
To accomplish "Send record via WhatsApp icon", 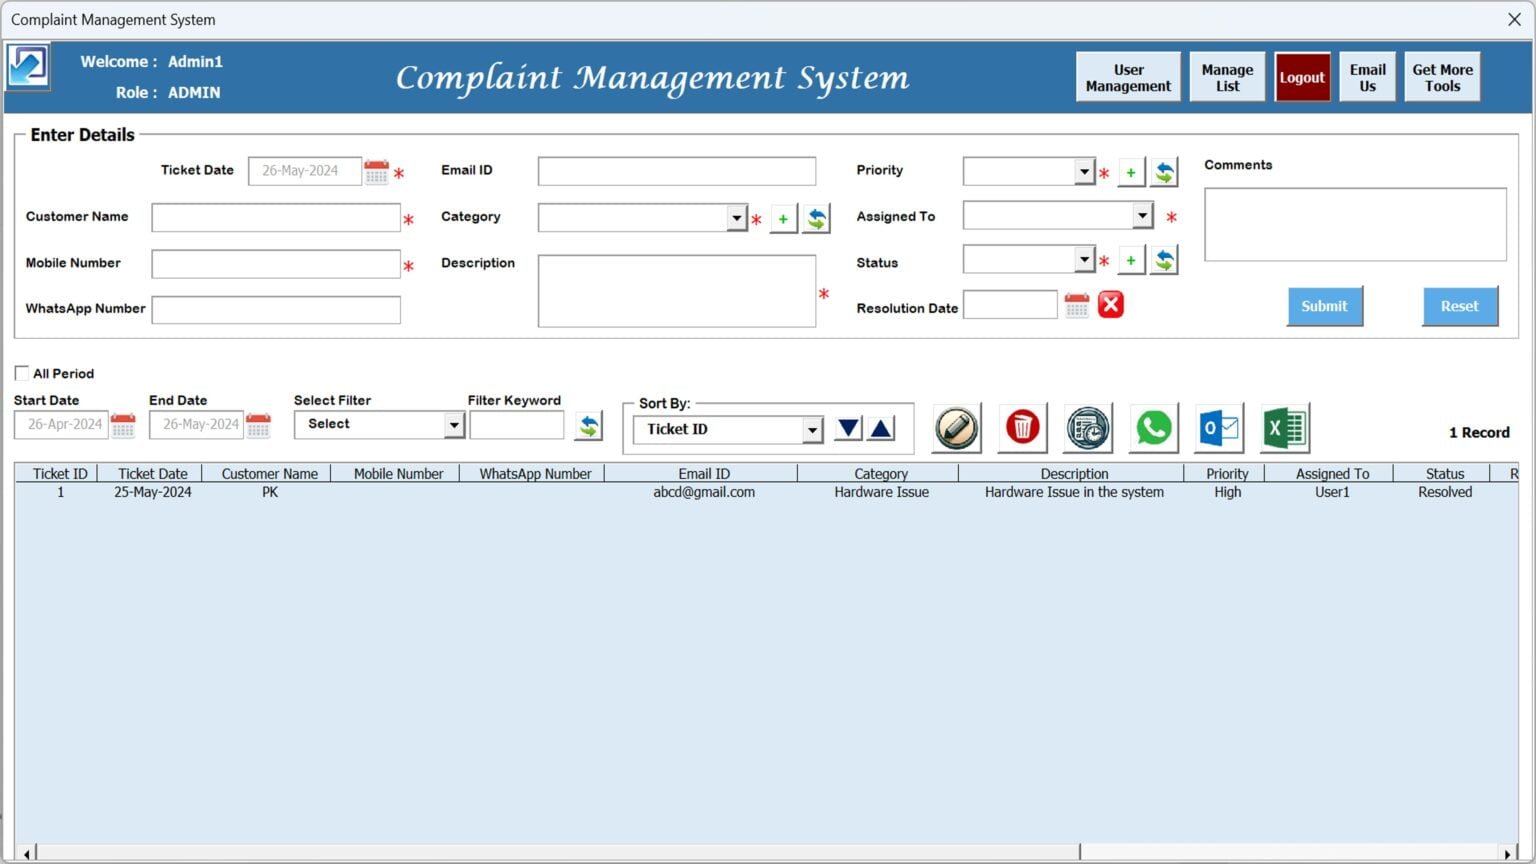I will point(1153,427).
